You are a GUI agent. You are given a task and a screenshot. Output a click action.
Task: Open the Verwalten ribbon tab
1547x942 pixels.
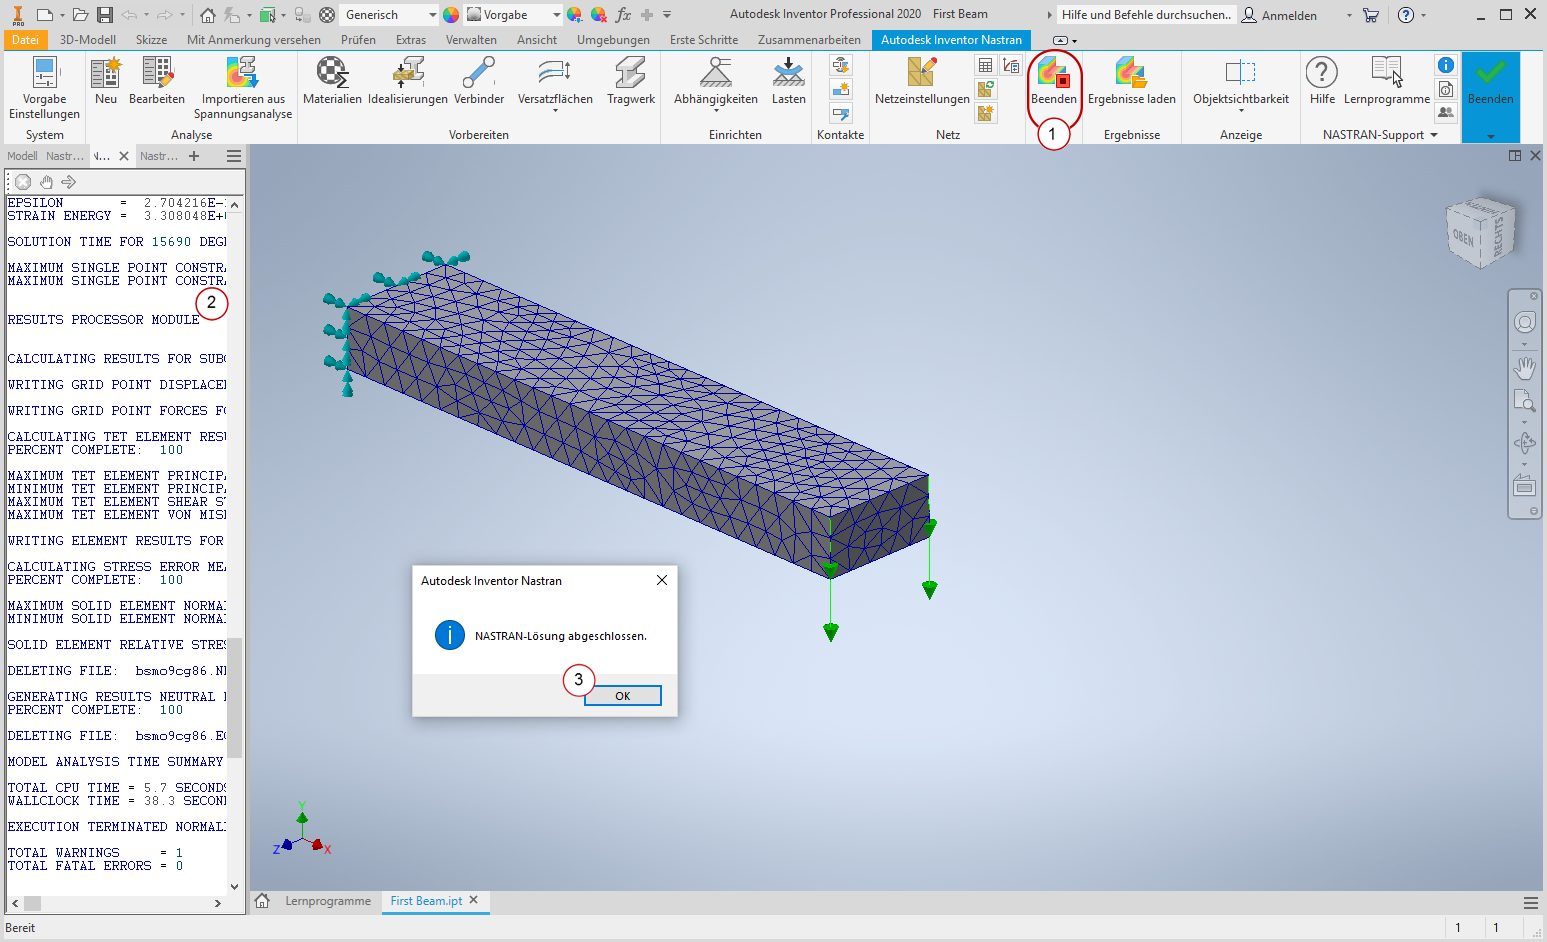tap(471, 40)
